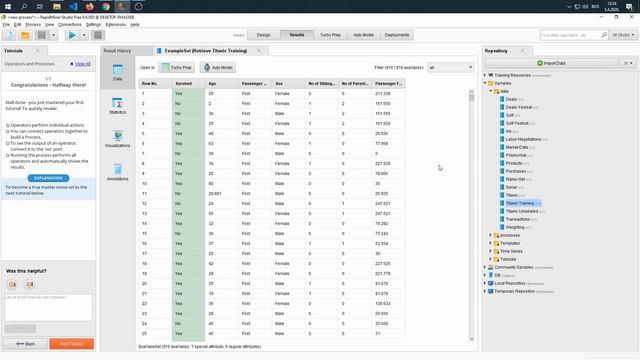640x360 pixels.
Task: Open the run options dropdown arrow
Action: (84, 35)
